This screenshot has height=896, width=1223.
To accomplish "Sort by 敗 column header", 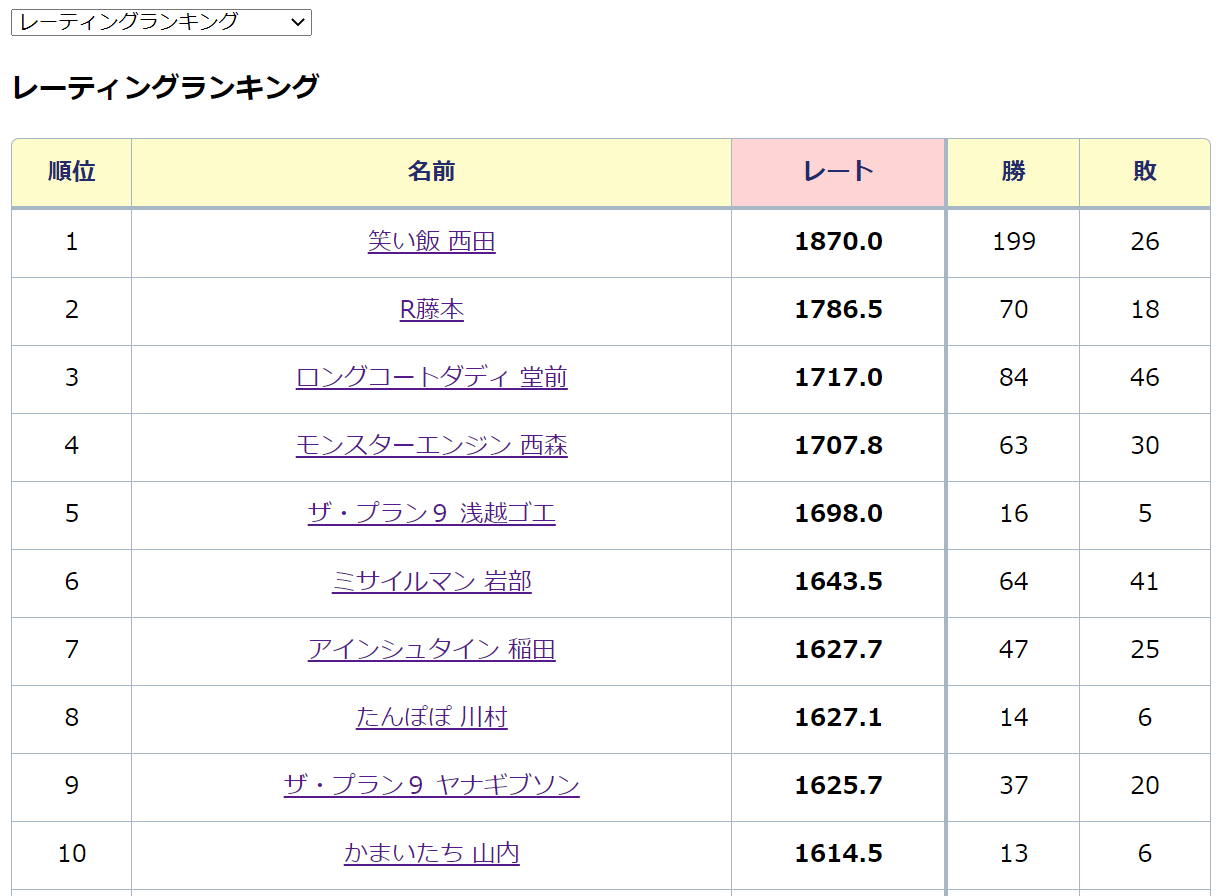I will [x=1144, y=172].
